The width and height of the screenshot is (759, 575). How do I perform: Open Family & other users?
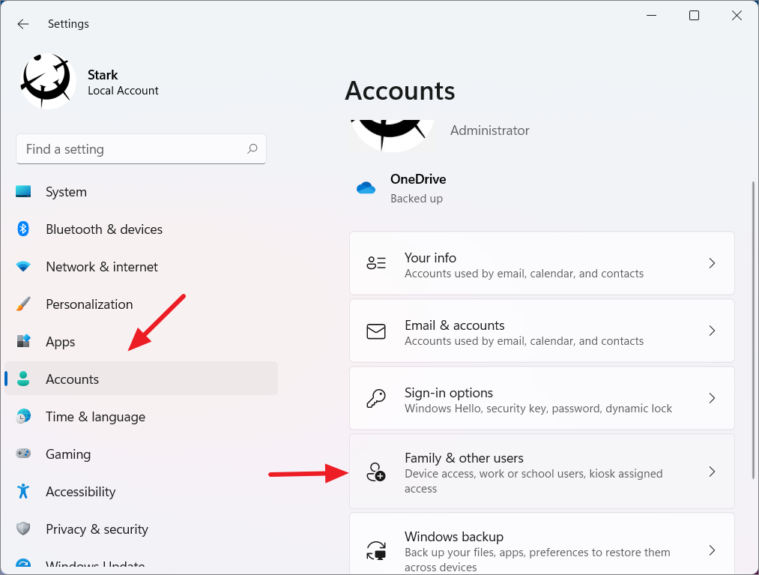click(542, 471)
